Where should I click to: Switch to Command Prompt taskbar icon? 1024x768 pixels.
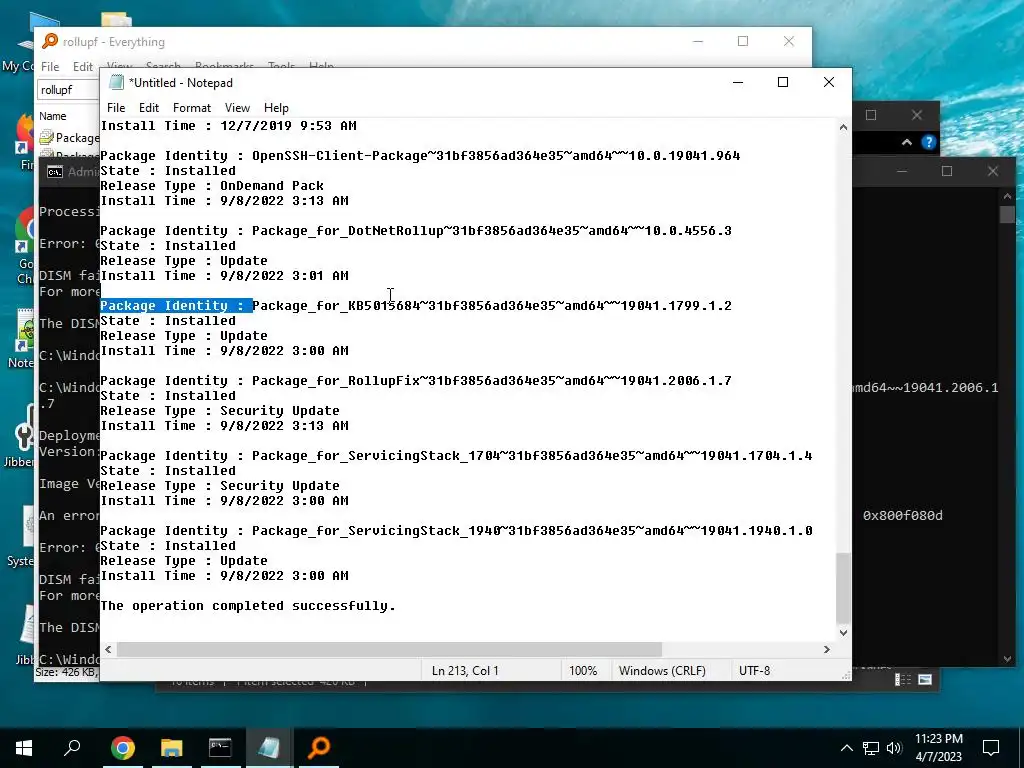(220, 748)
